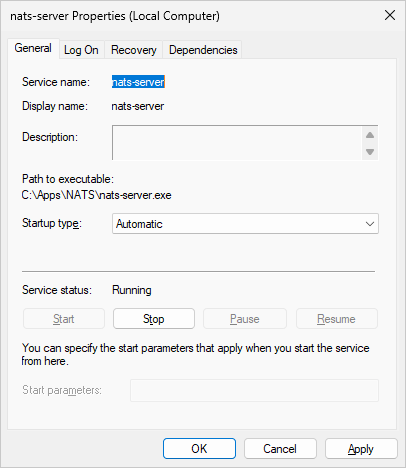Confirm with the OK button
The height and width of the screenshot is (468, 406).
(199, 449)
